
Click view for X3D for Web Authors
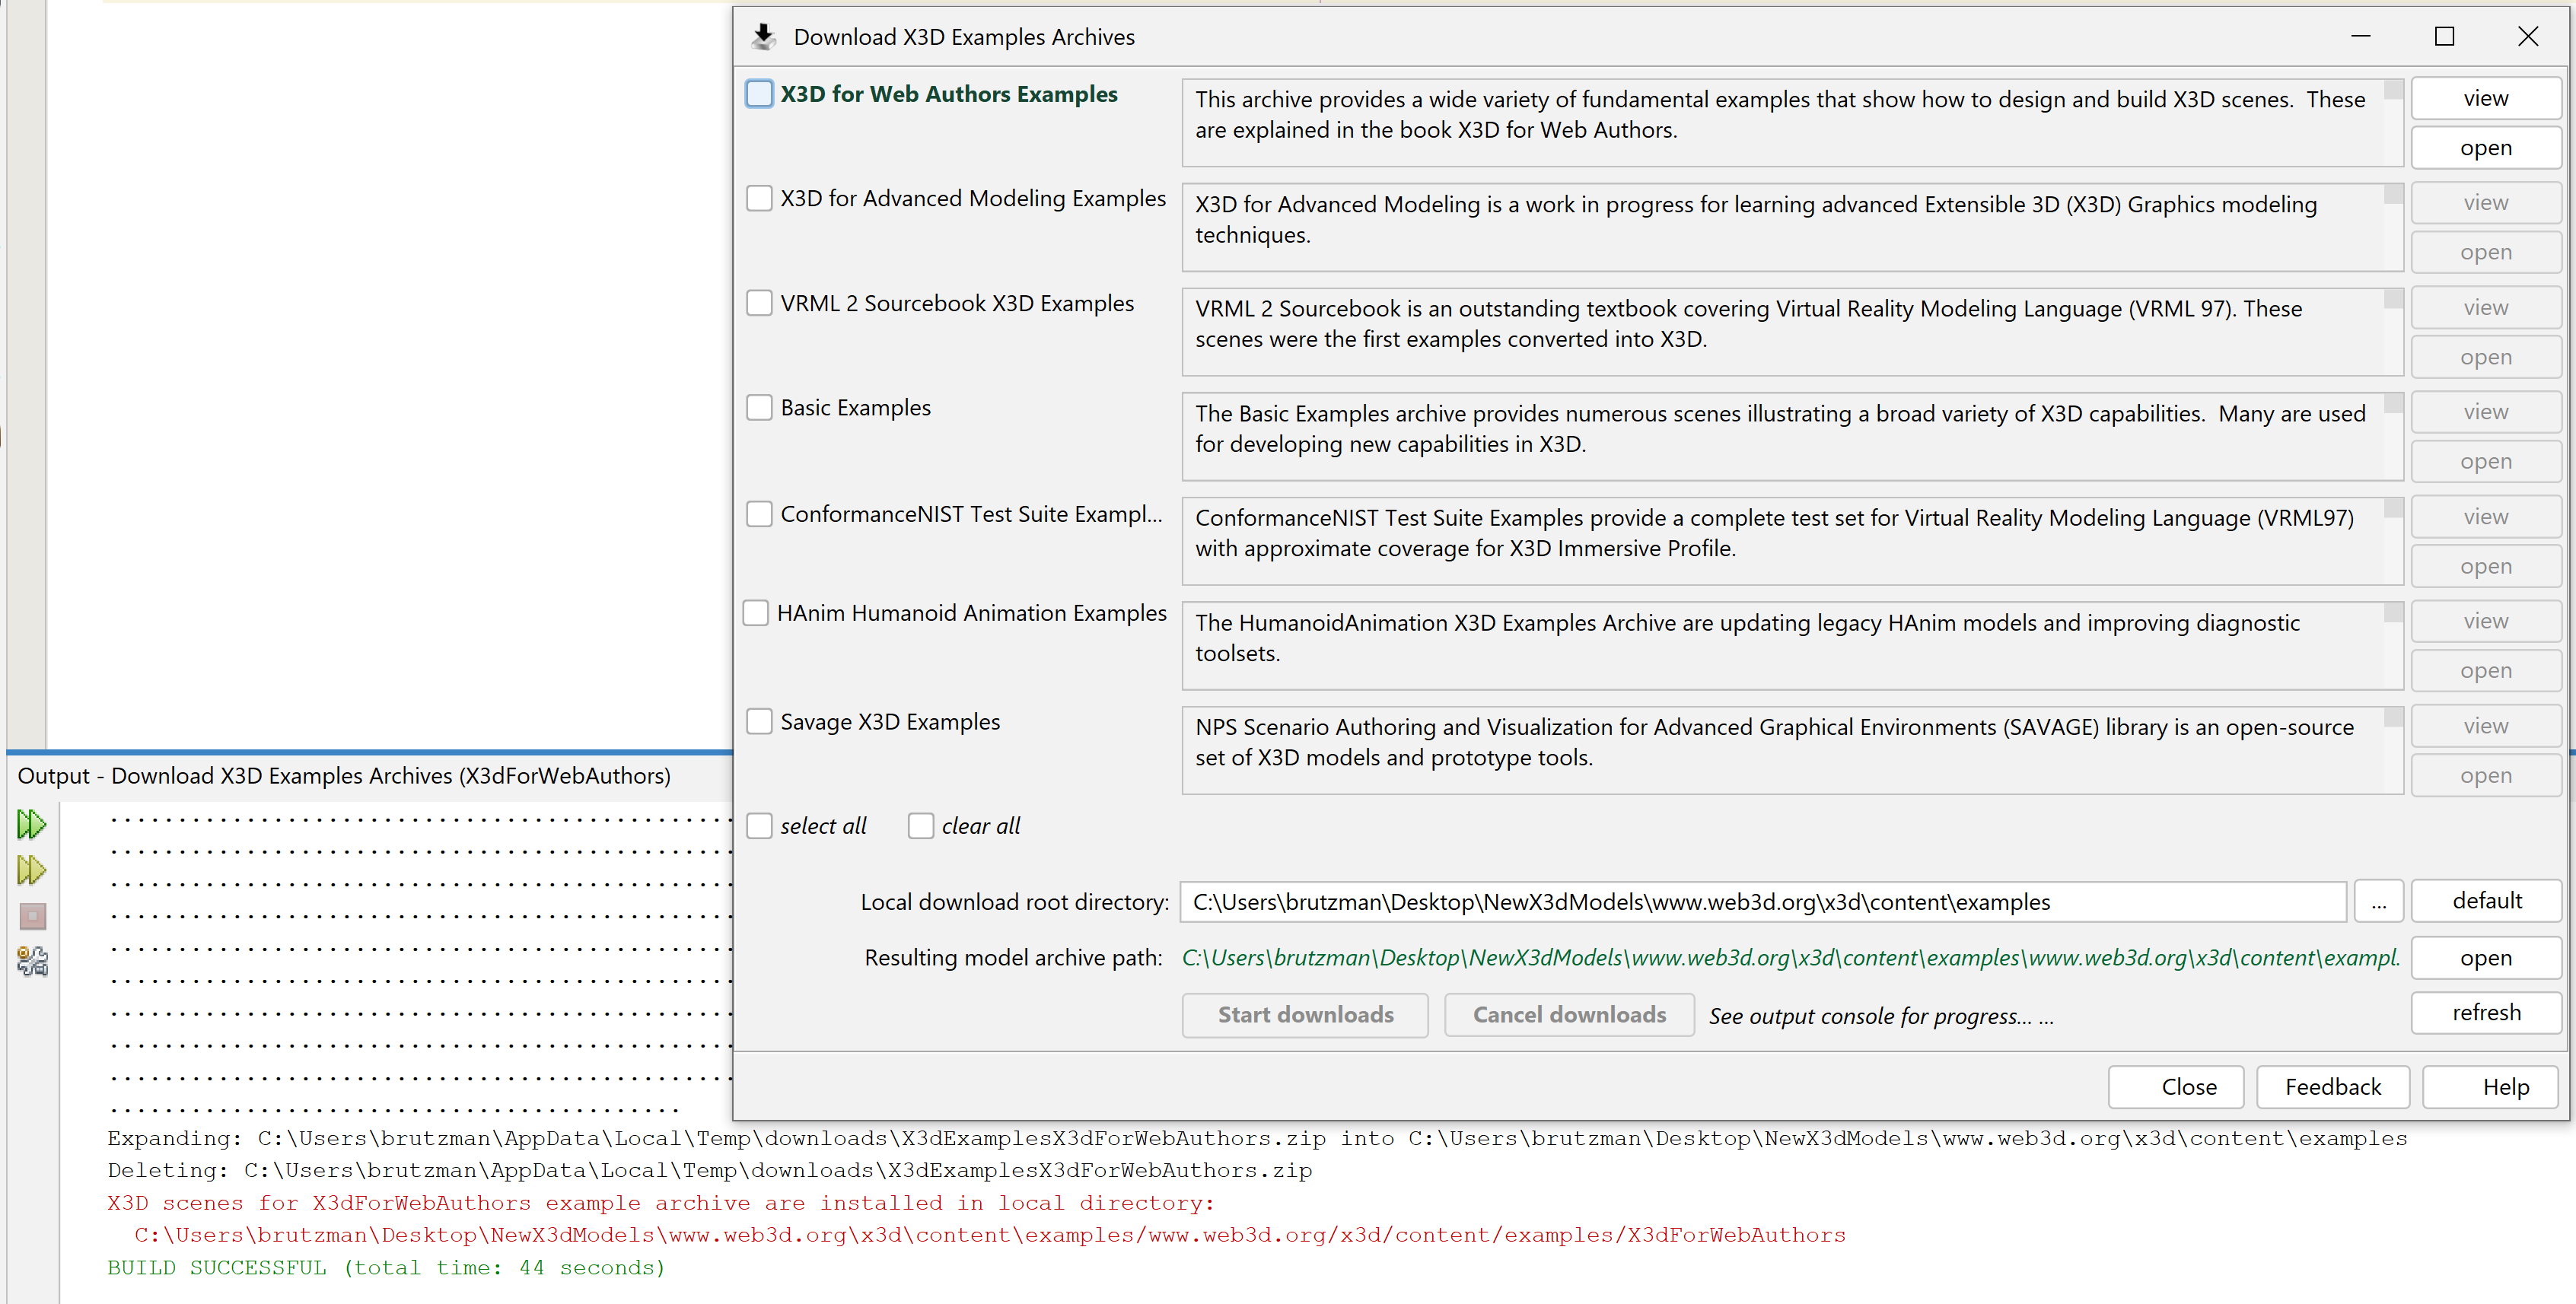(2485, 98)
